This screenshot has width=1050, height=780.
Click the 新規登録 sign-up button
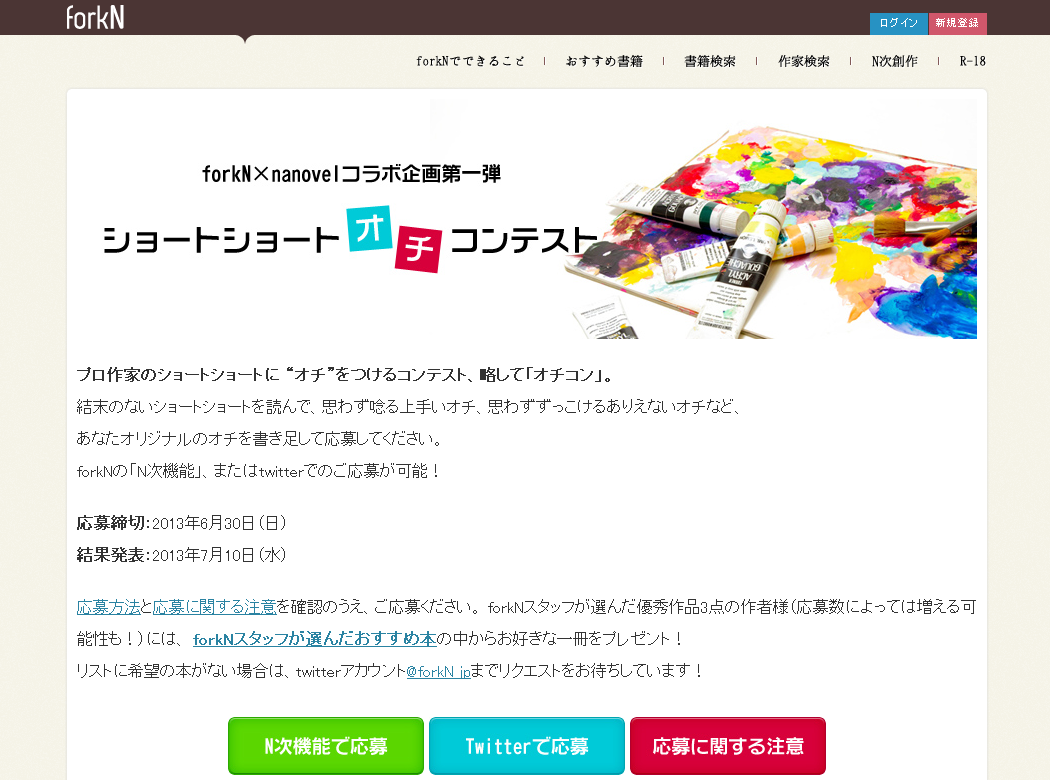click(957, 23)
